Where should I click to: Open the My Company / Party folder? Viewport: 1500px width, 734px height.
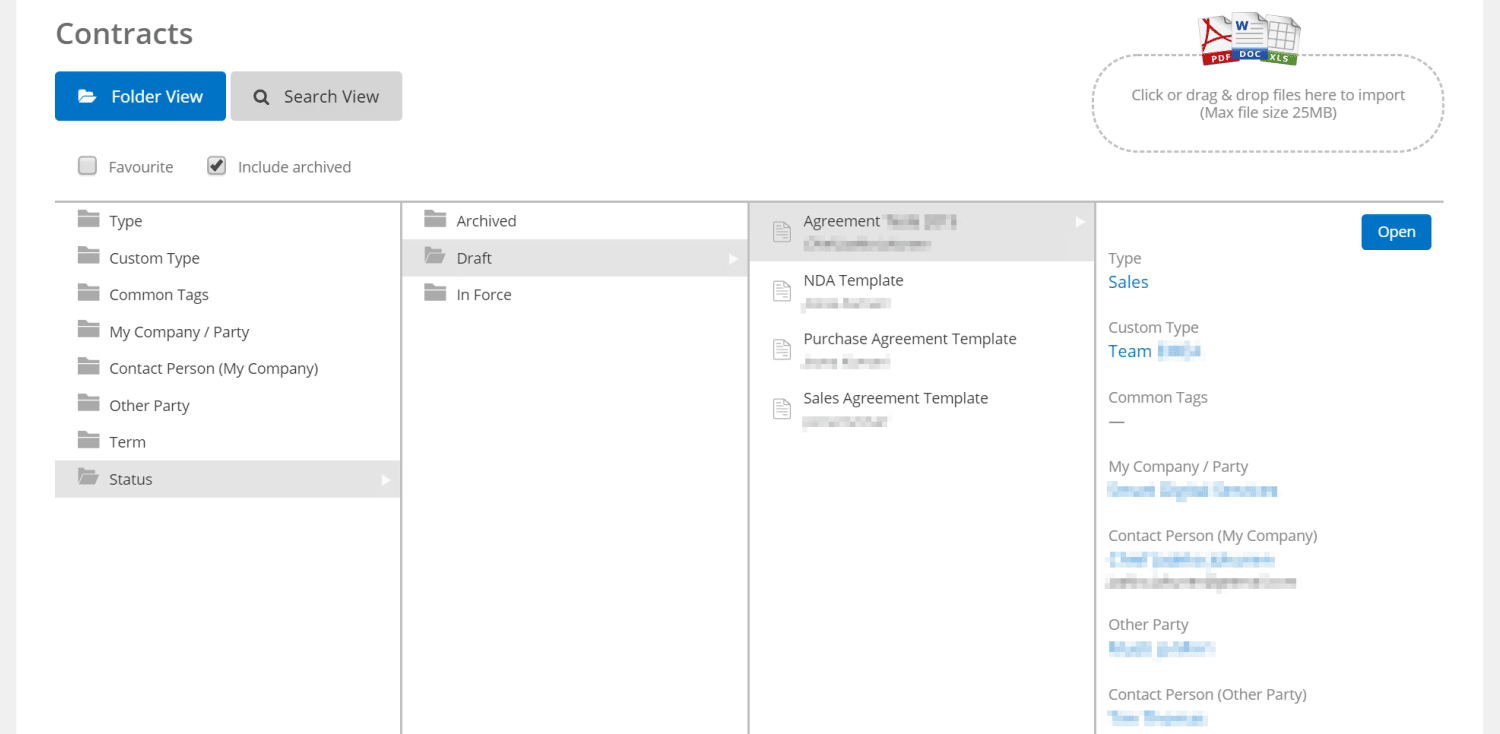tap(179, 332)
